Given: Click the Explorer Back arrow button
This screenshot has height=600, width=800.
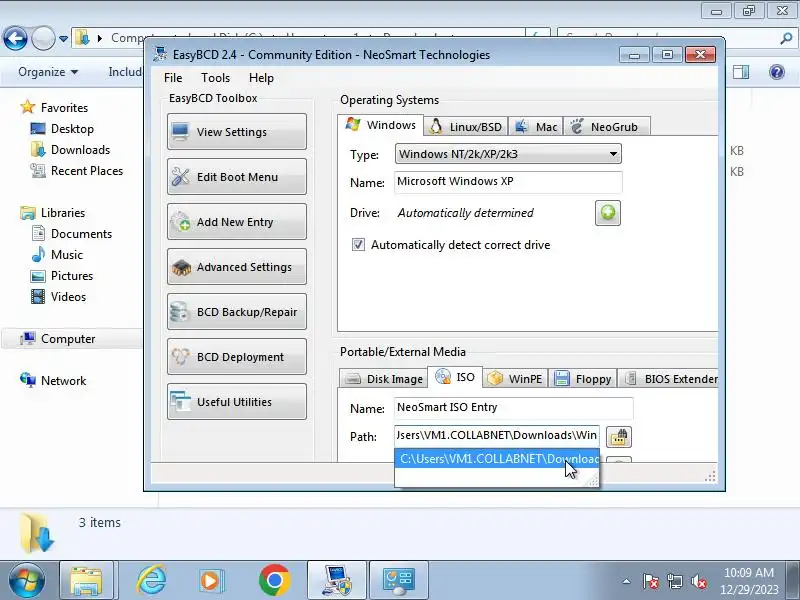Looking at the screenshot, I should (15, 38).
